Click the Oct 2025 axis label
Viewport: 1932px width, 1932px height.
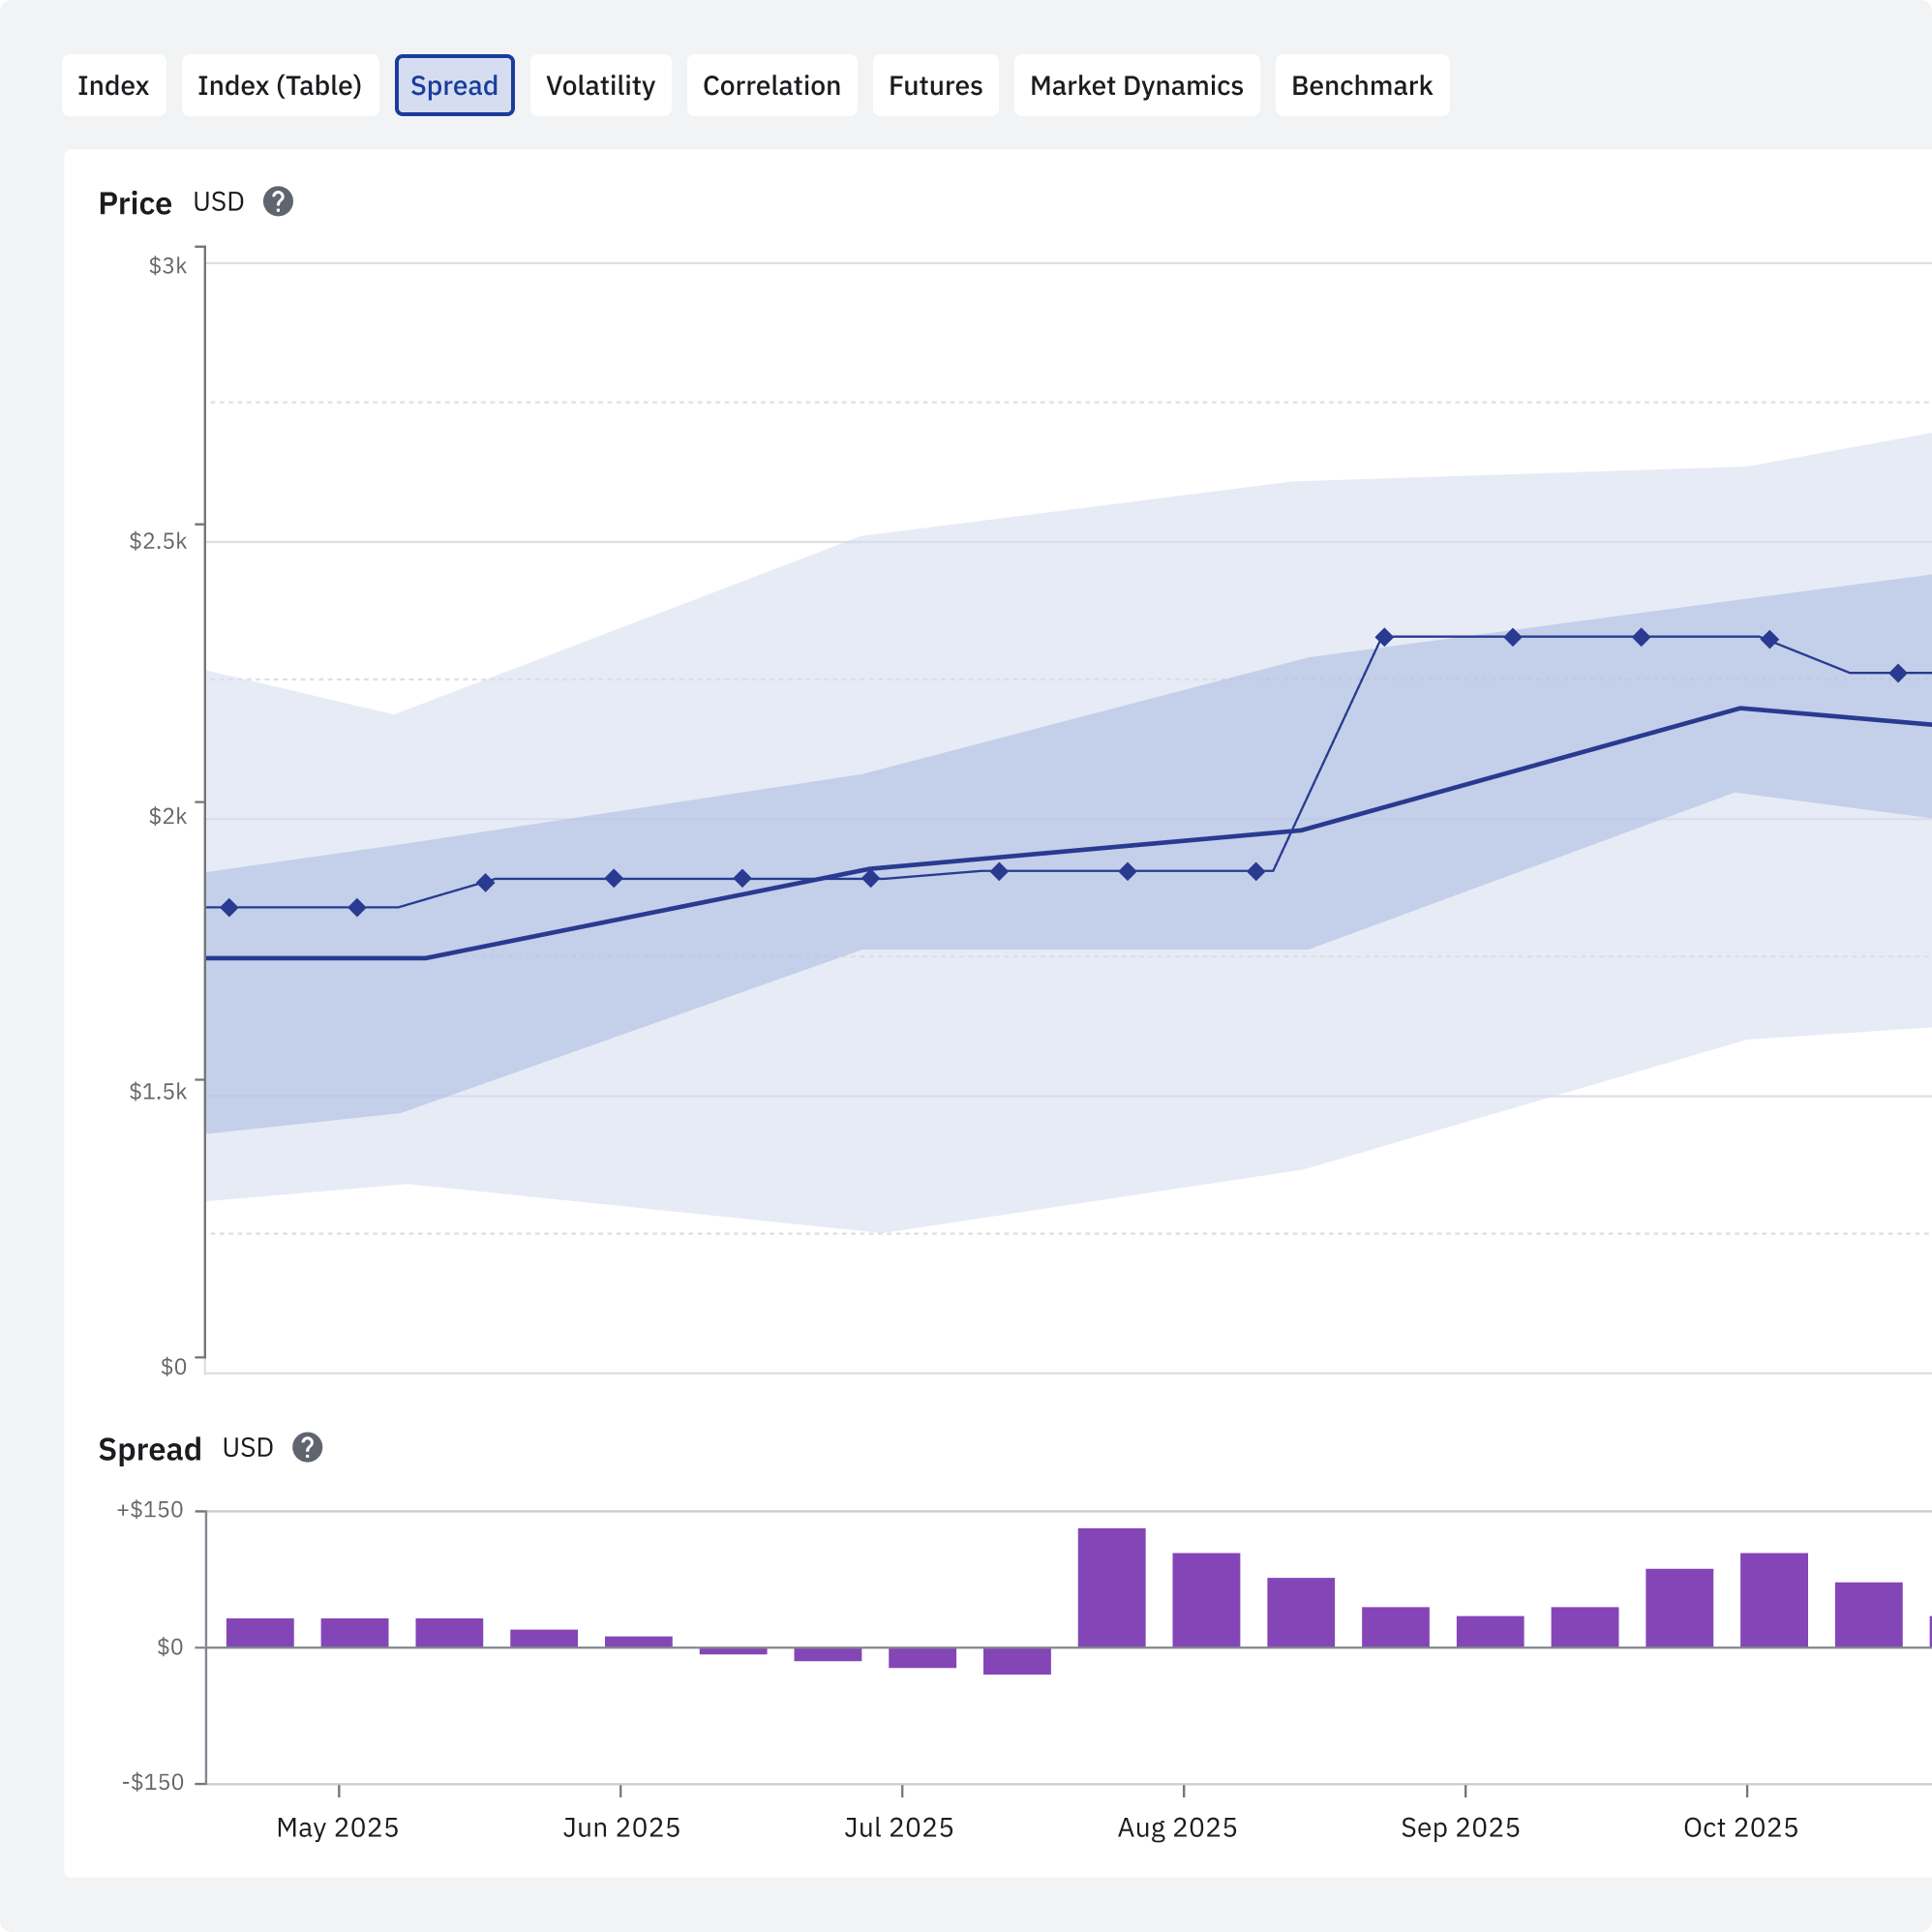[x=1740, y=1828]
